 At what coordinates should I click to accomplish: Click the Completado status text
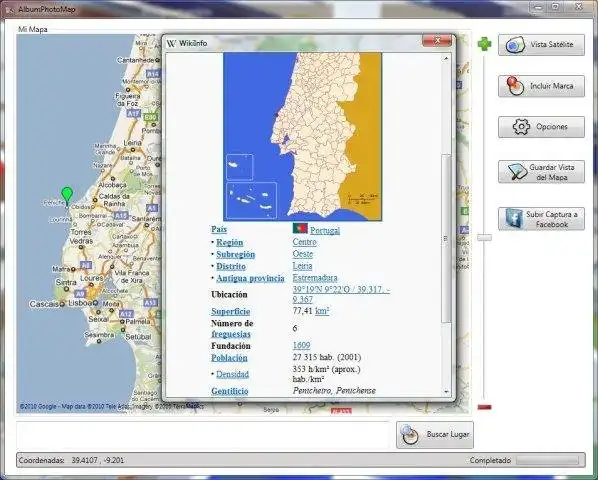490,461
